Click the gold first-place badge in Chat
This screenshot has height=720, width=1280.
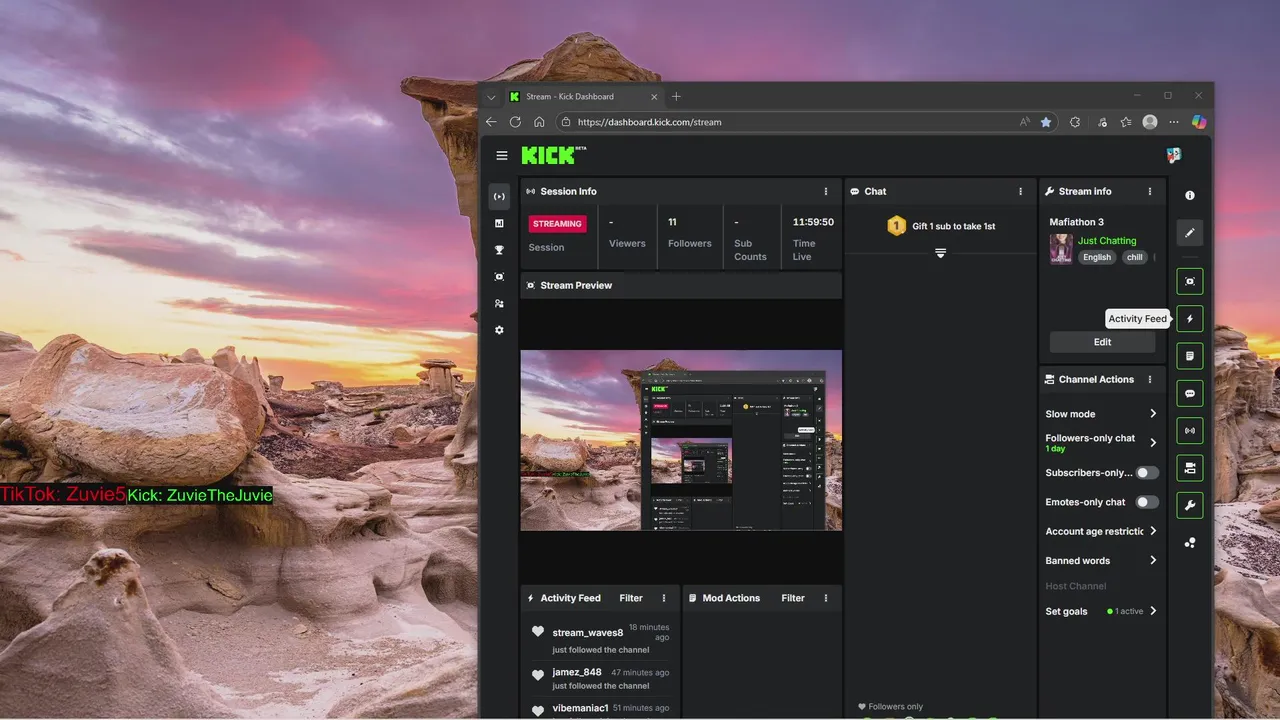897,226
